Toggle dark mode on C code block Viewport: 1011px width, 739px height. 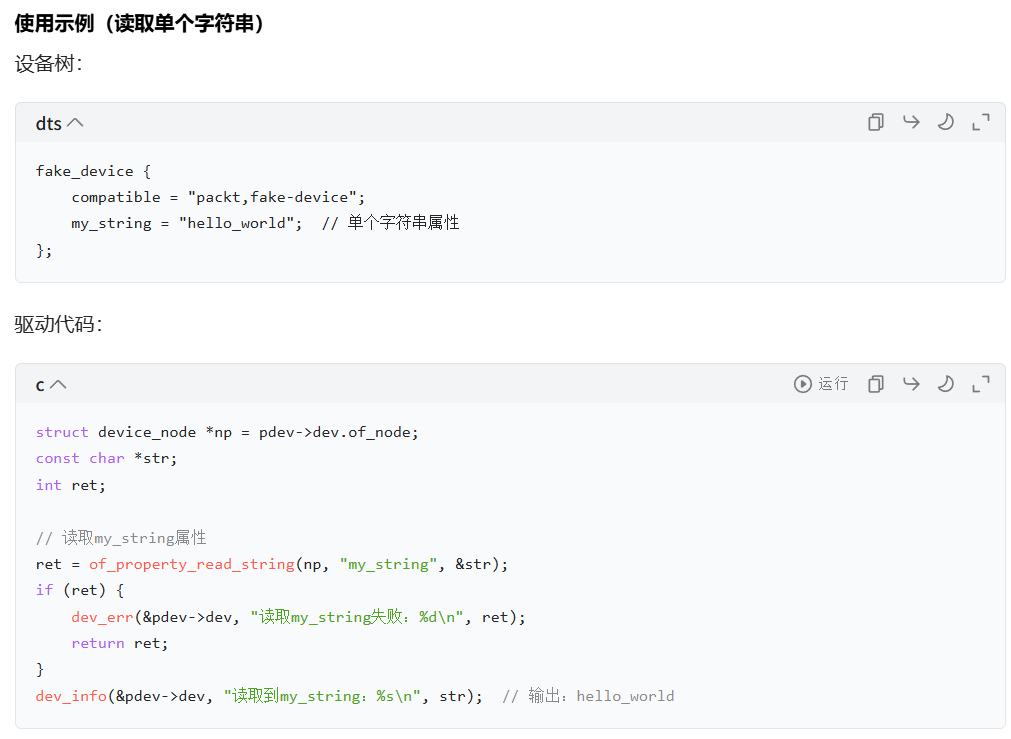(x=946, y=384)
